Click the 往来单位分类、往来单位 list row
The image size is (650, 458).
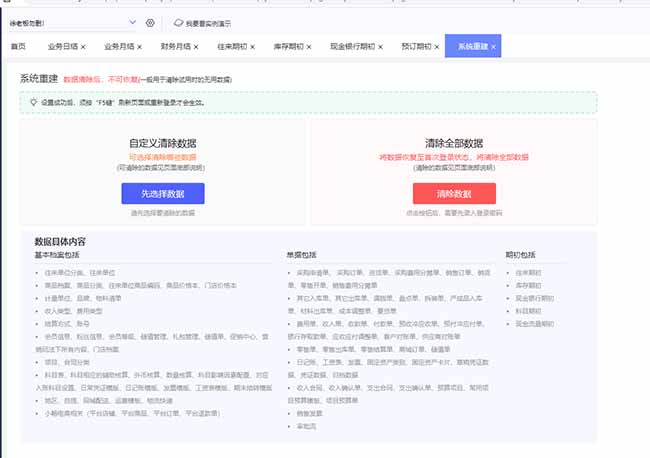click(80, 273)
